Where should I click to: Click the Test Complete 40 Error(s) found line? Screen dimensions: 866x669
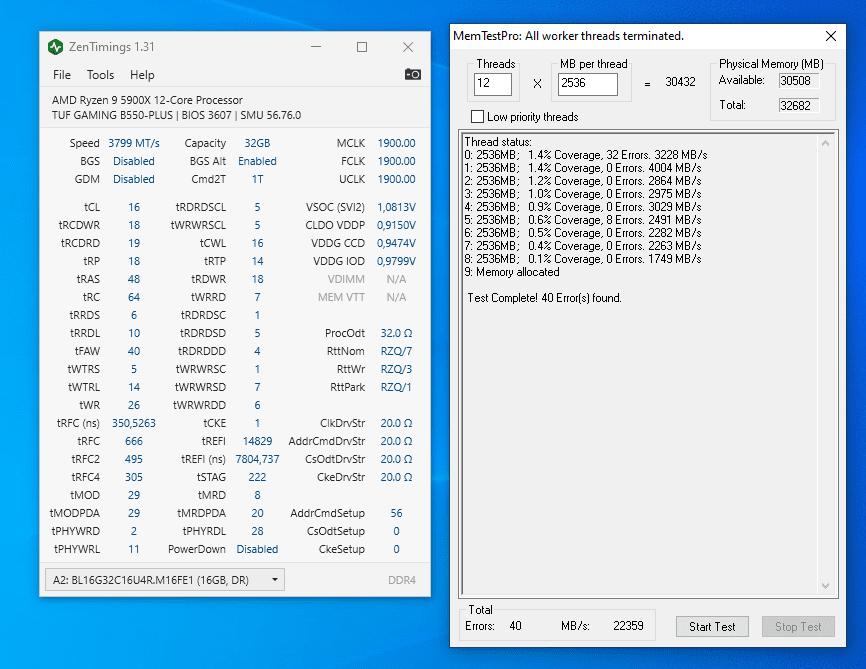pos(545,298)
